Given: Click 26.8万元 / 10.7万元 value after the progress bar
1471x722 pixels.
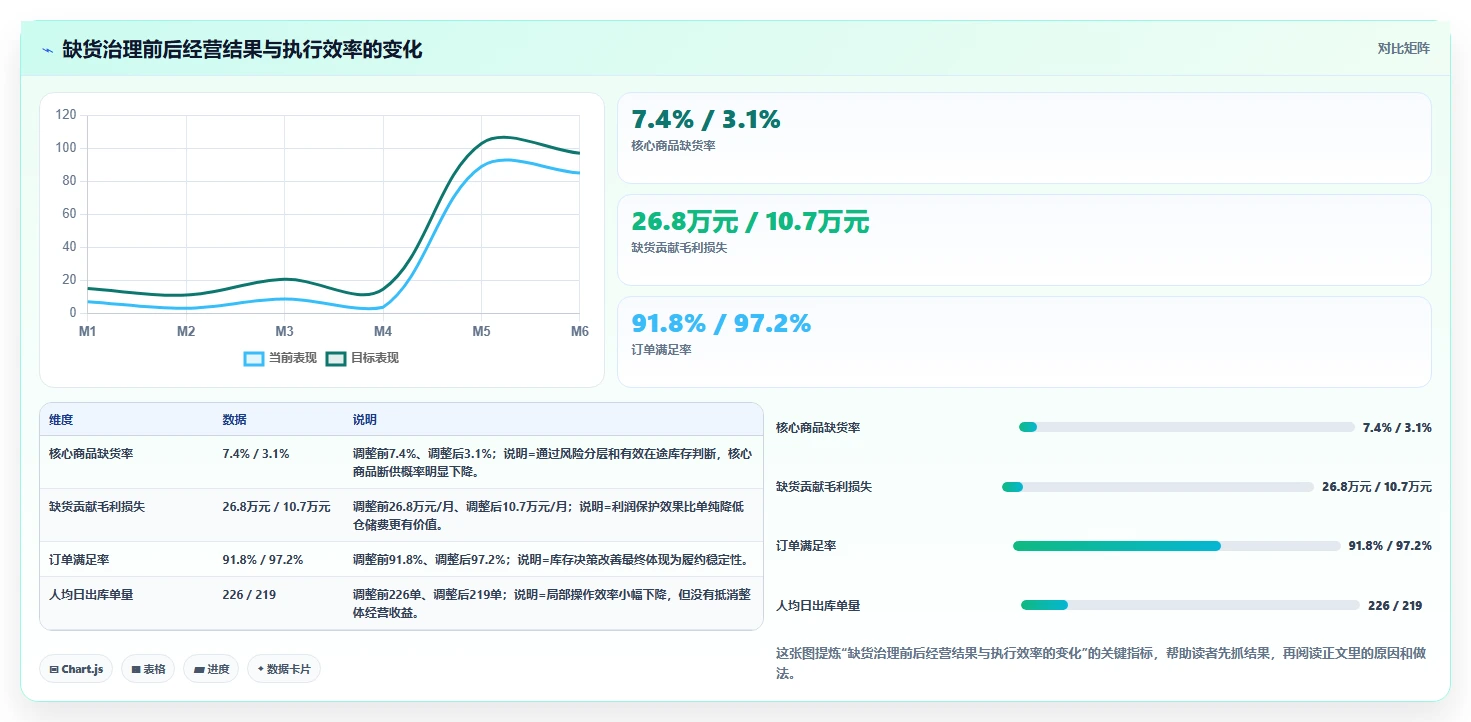Looking at the screenshot, I should (x=1377, y=487).
